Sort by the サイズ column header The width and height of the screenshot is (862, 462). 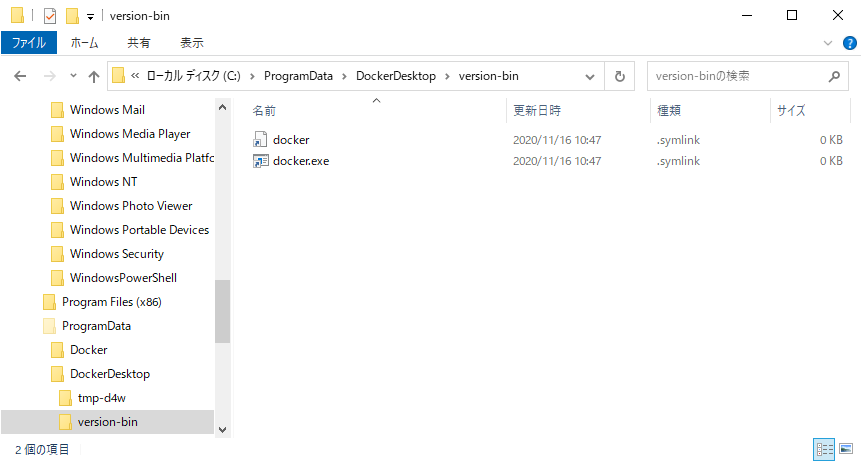click(791, 111)
